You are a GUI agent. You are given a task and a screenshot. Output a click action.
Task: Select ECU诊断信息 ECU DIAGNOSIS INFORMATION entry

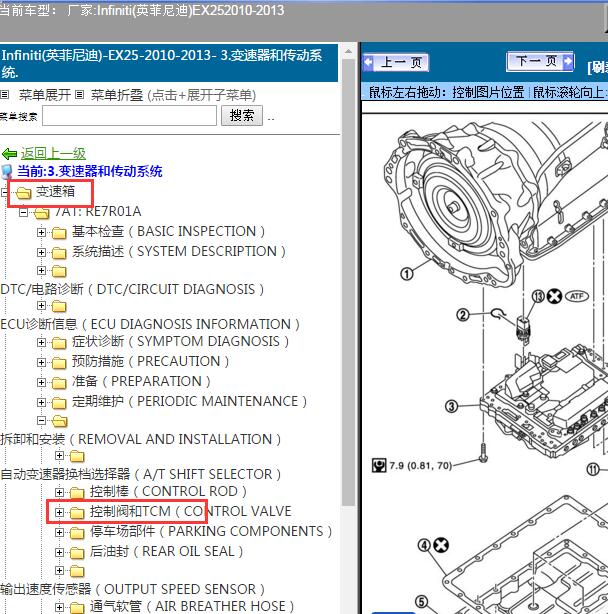[x=150, y=324]
